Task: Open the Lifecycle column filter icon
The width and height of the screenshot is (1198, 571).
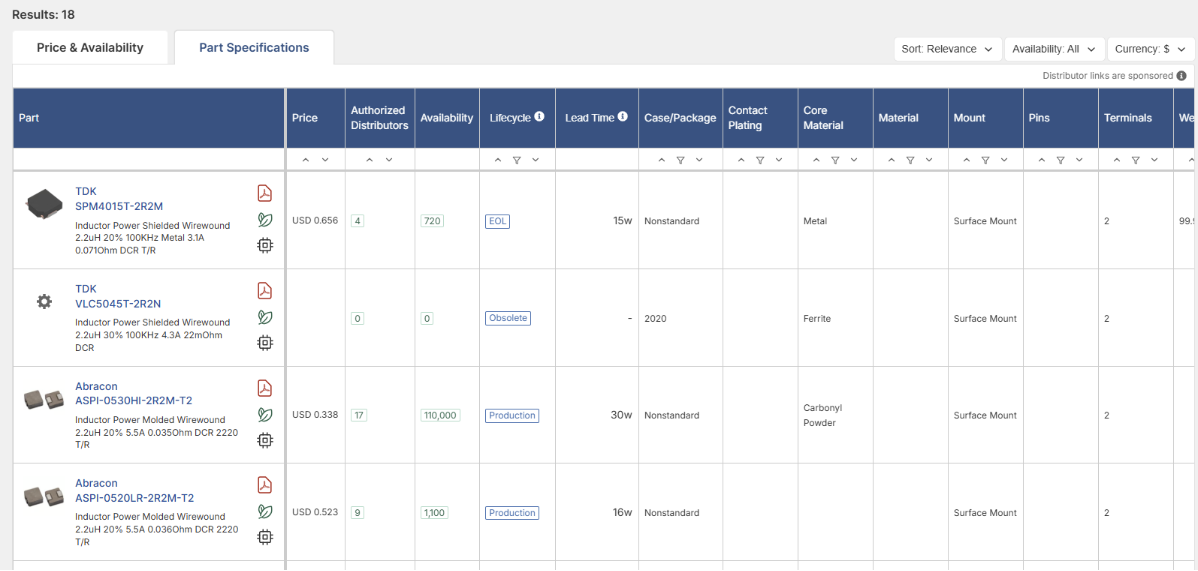Action: pos(516,160)
